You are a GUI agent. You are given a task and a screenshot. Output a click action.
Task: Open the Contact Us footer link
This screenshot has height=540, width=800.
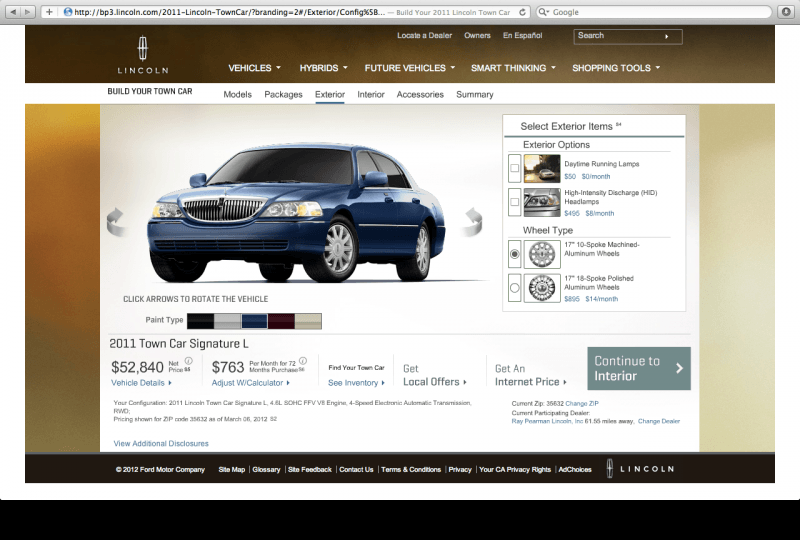[356, 470]
